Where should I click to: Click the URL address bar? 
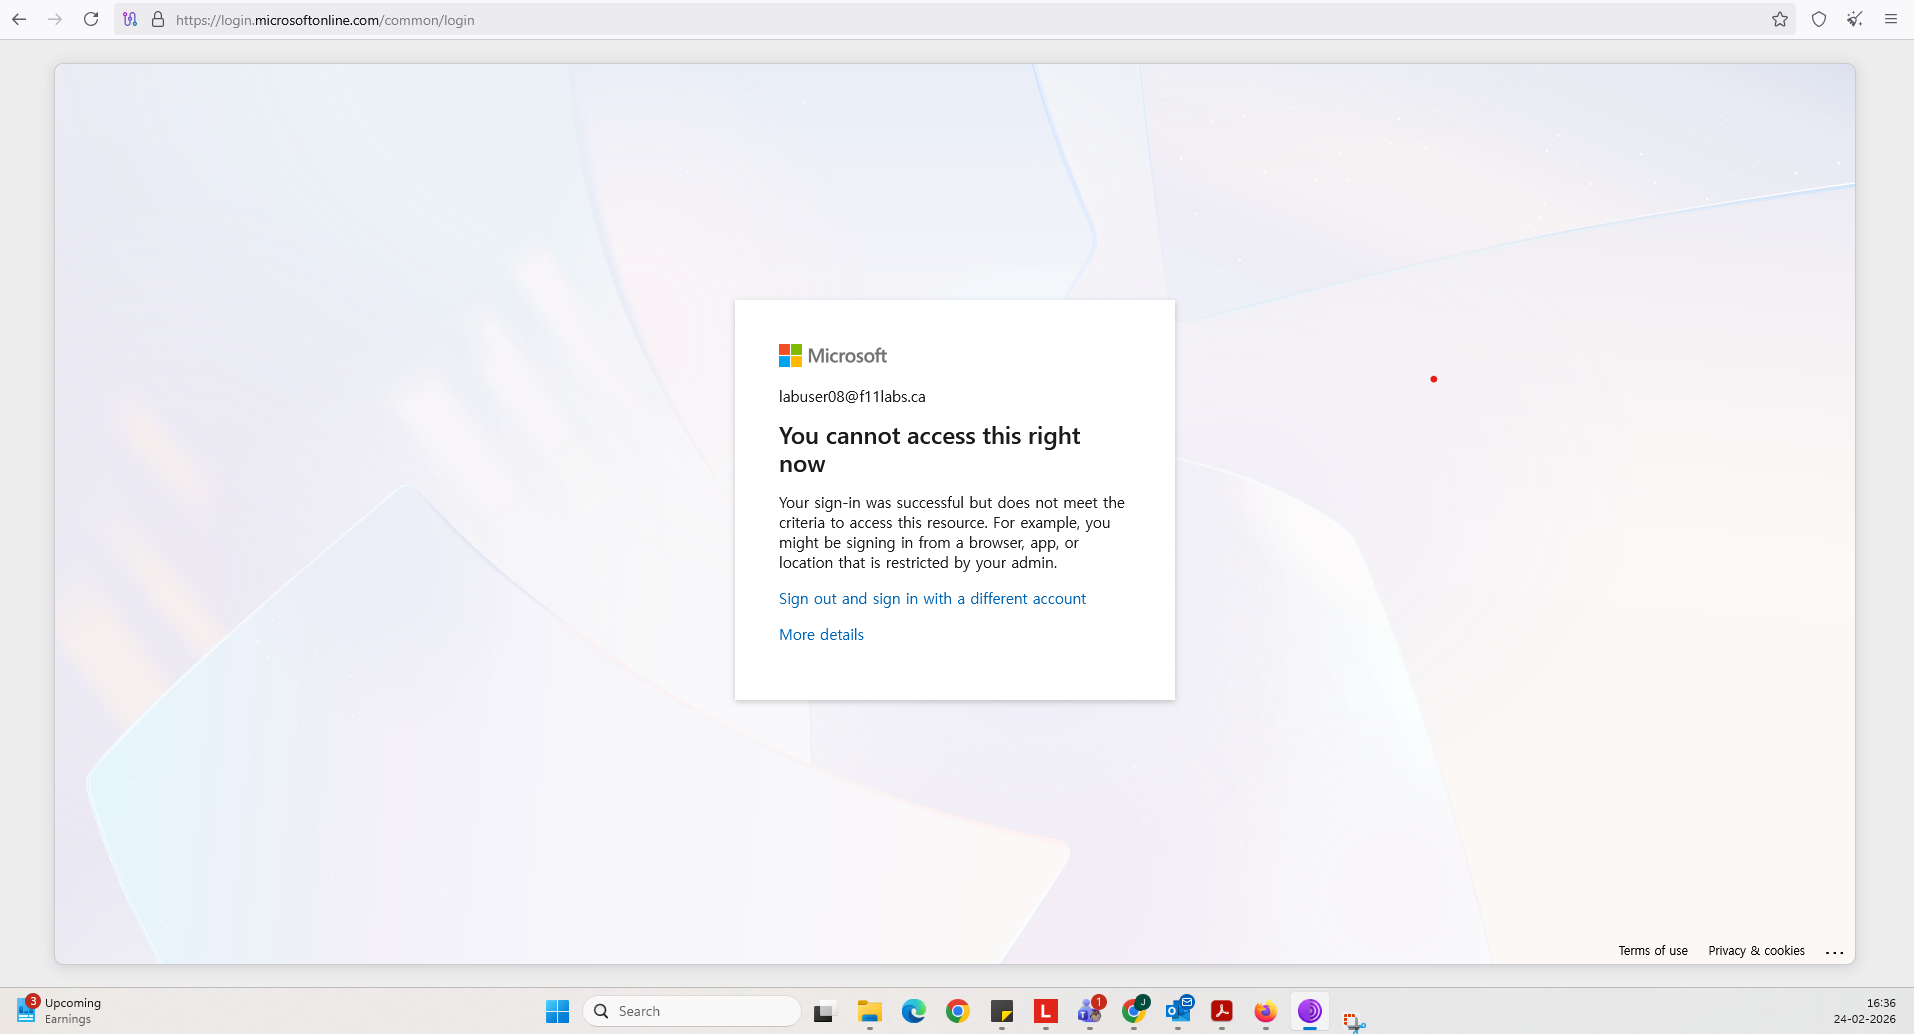[900, 19]
